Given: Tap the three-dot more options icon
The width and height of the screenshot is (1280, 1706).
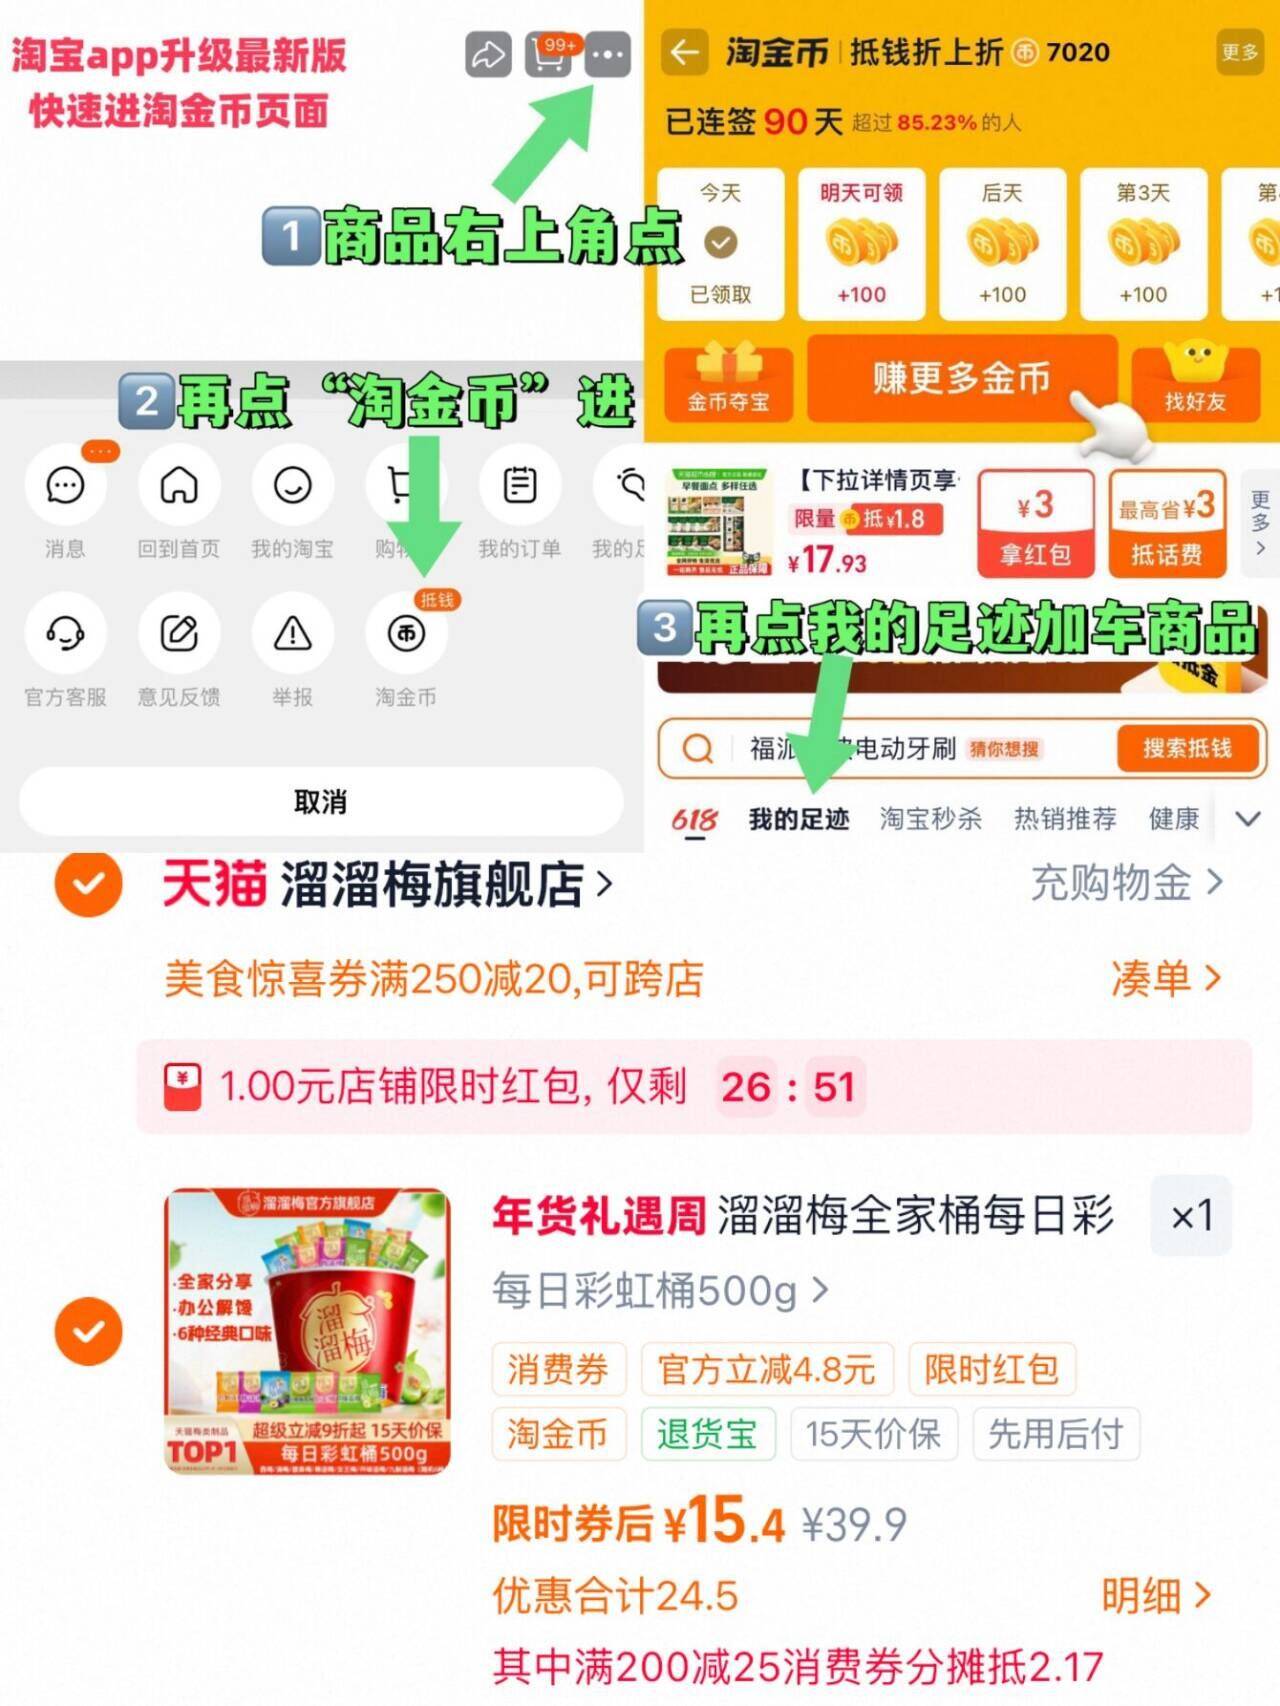Looking at the screenshot, I should (608, 55).
